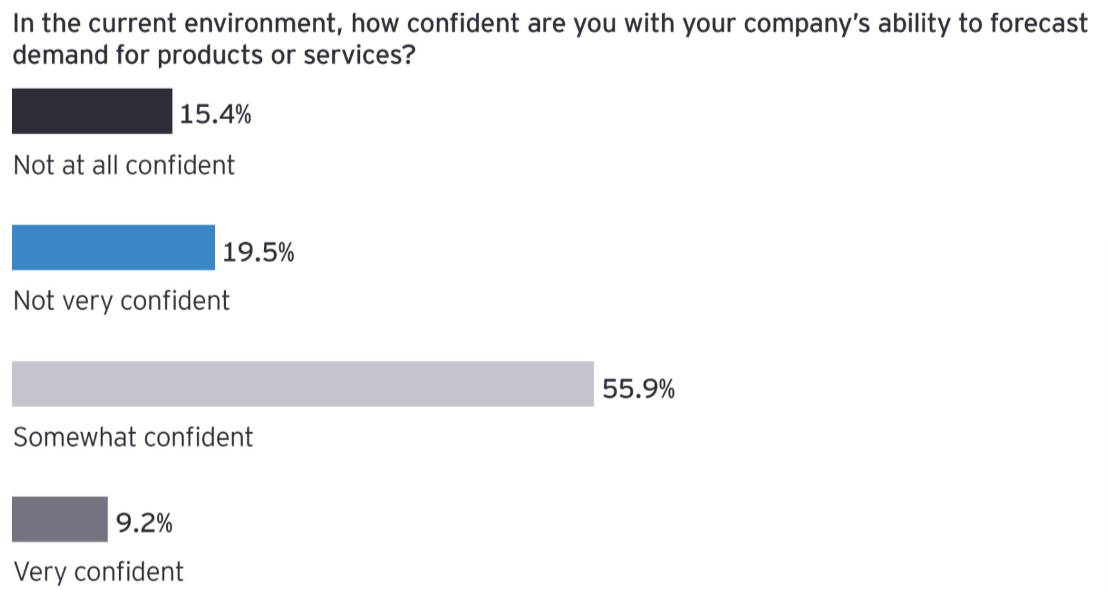Select the 19.5% value label

(259, 252)
